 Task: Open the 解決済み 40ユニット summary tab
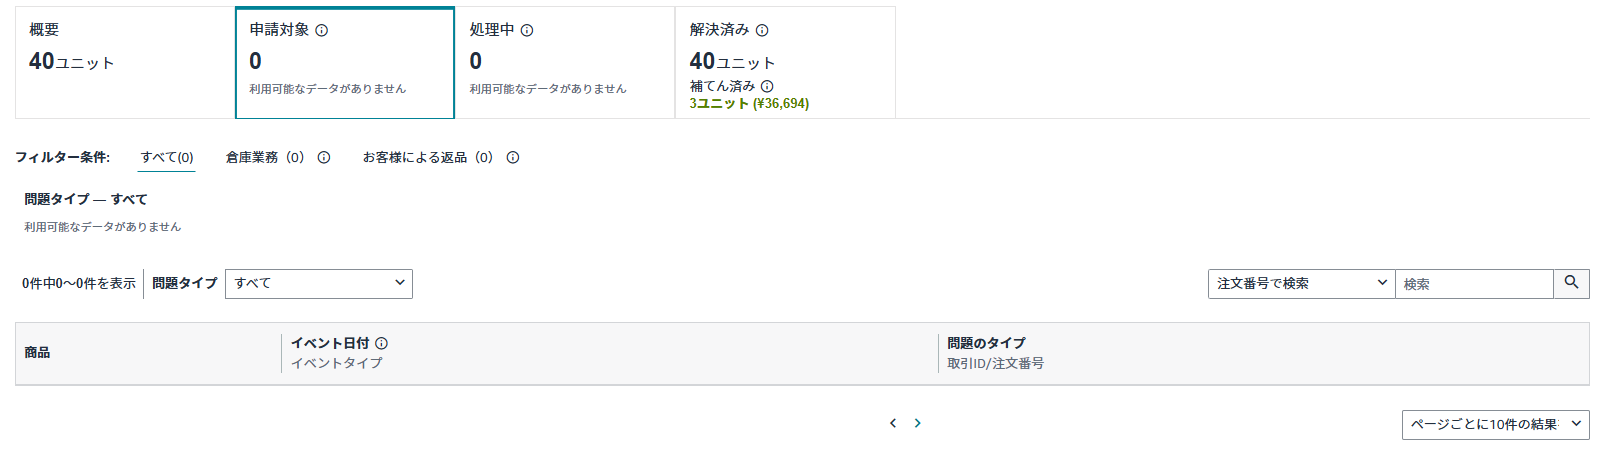(x=785, y=62)
